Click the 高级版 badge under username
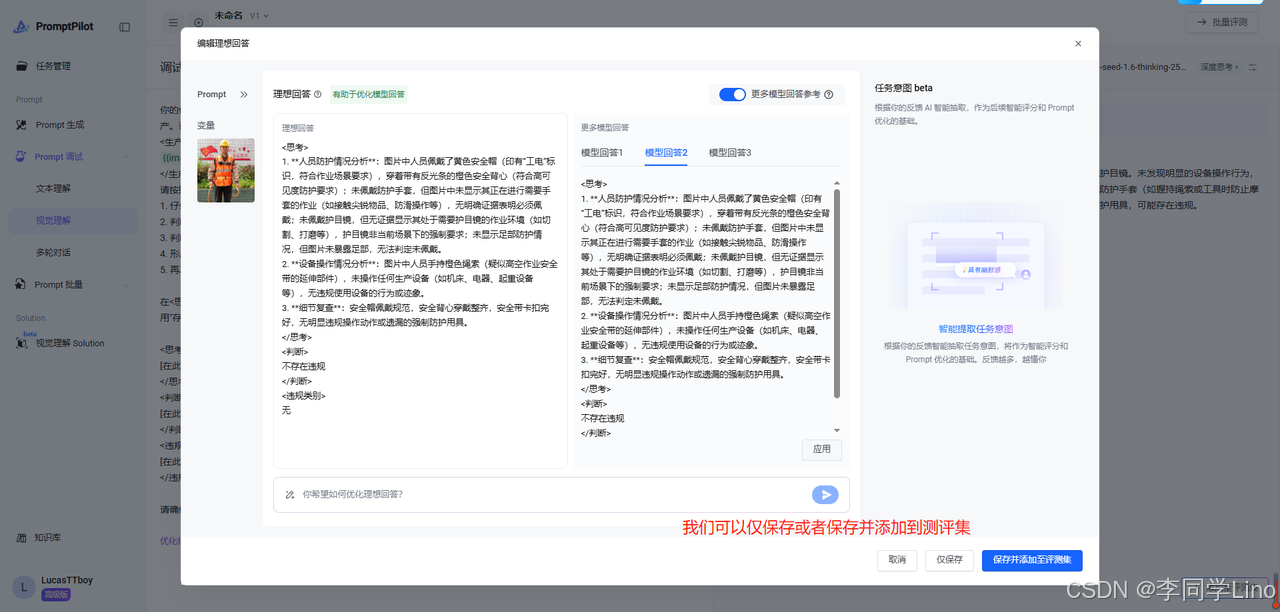Viewport: 1280px width, 612px height. [55, 595]
